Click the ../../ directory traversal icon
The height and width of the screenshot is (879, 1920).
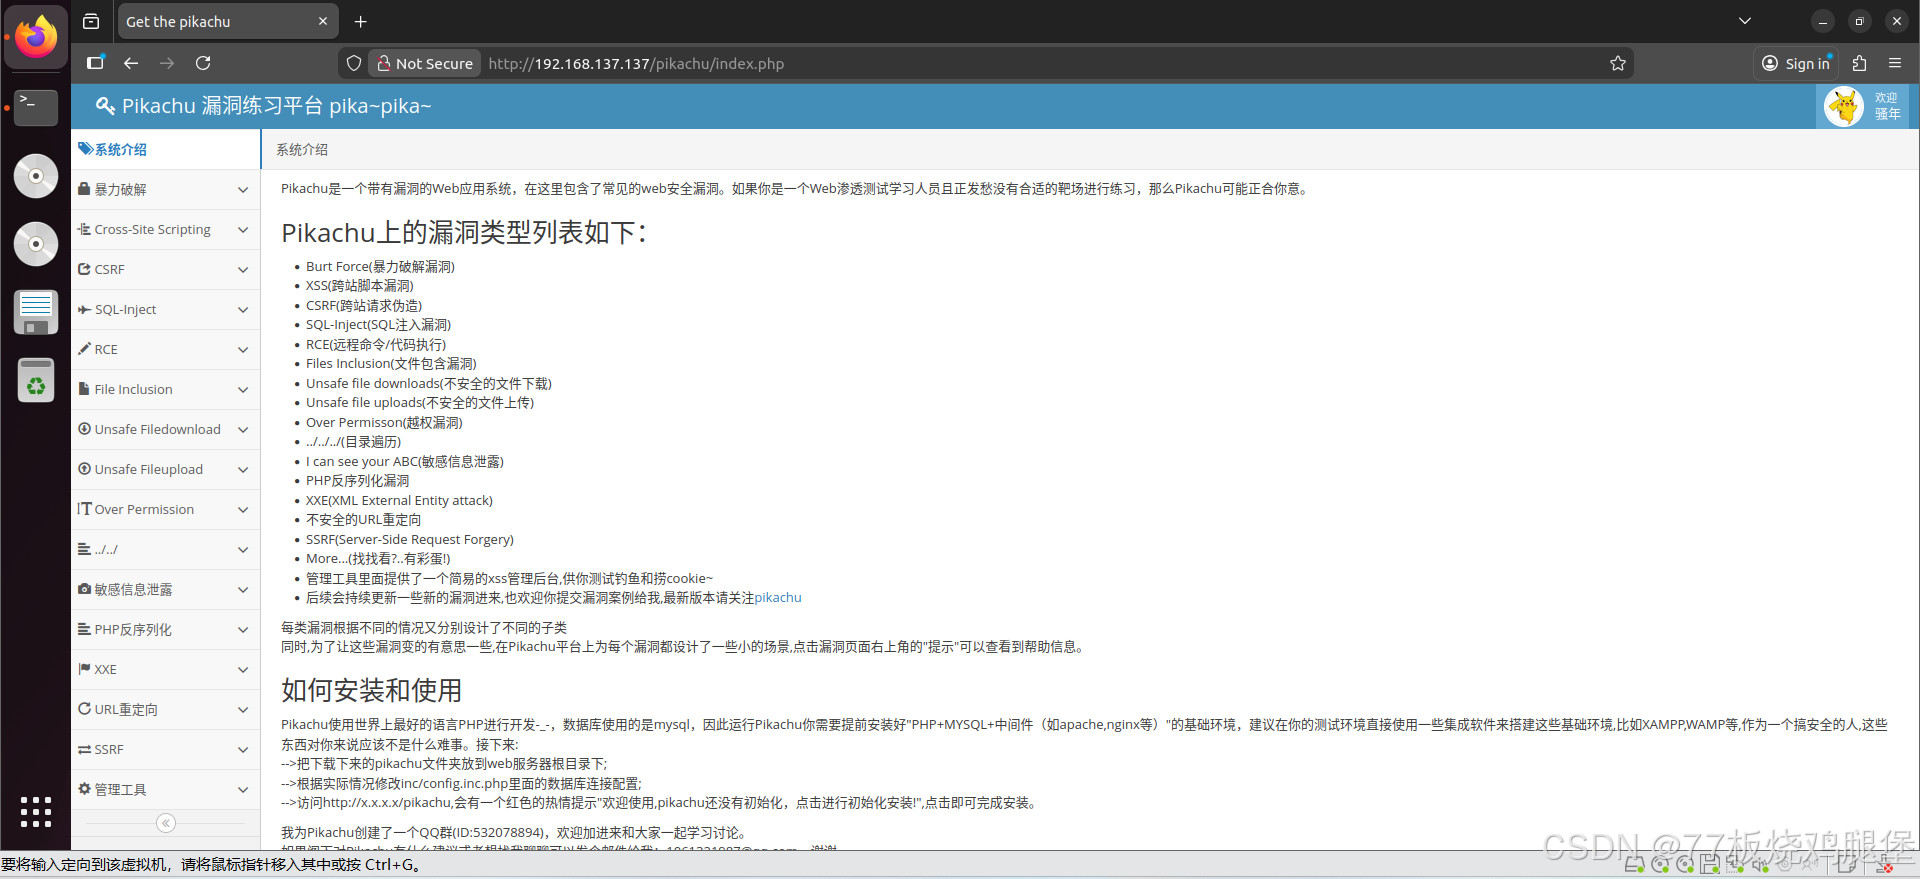[84, 549]
